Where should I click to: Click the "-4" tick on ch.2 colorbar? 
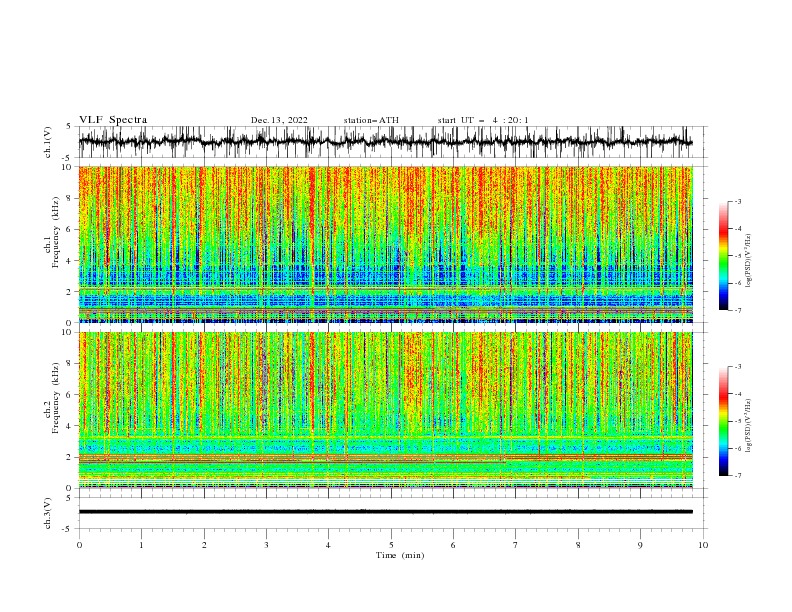click(x=737, y=394)
